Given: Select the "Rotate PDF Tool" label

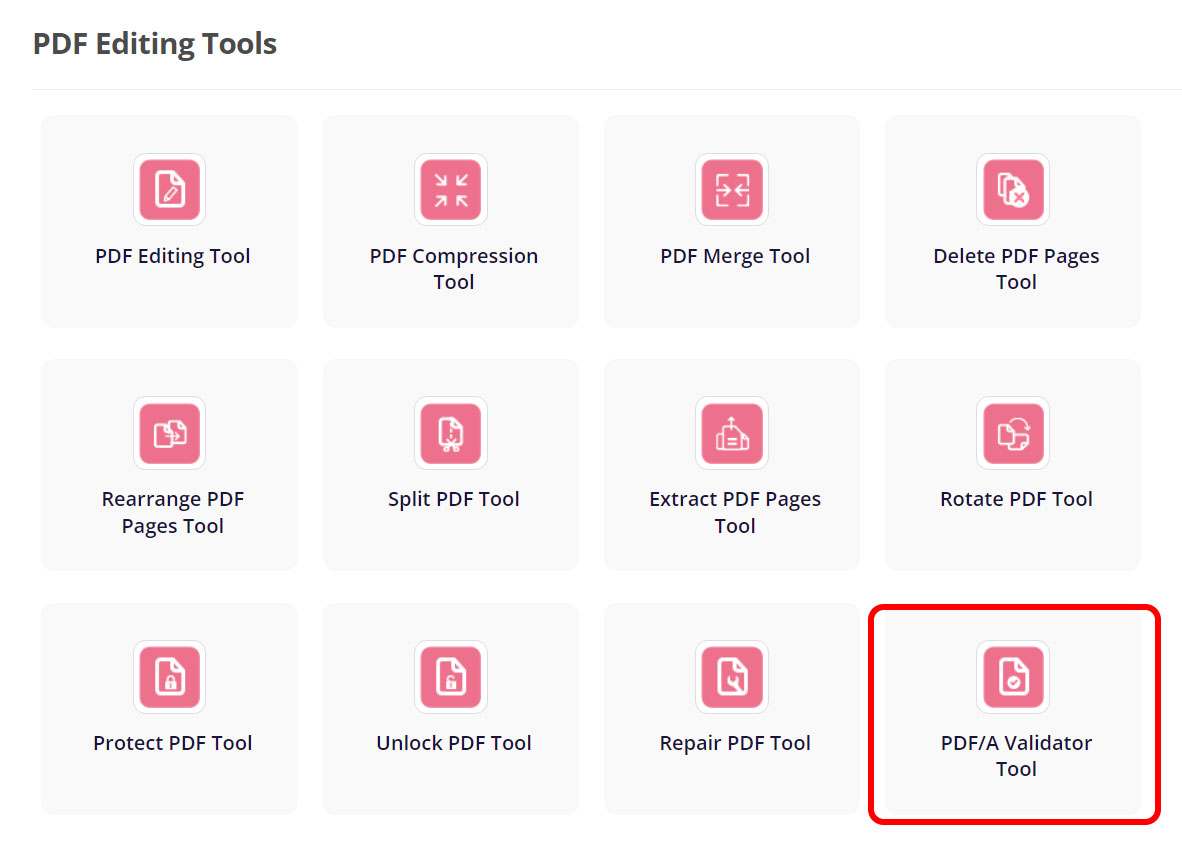Looking at the screenshot, I should point(1016,499).
